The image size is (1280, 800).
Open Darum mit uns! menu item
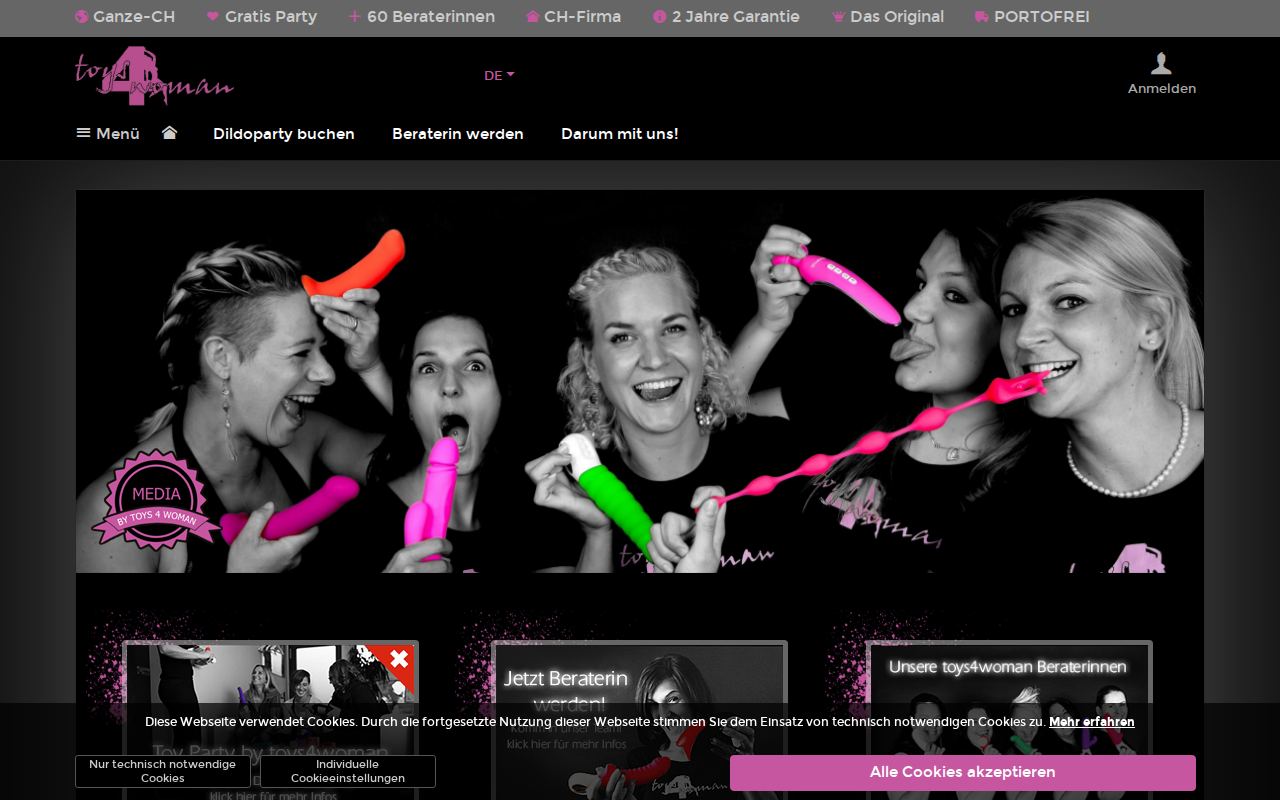[620, 133]
